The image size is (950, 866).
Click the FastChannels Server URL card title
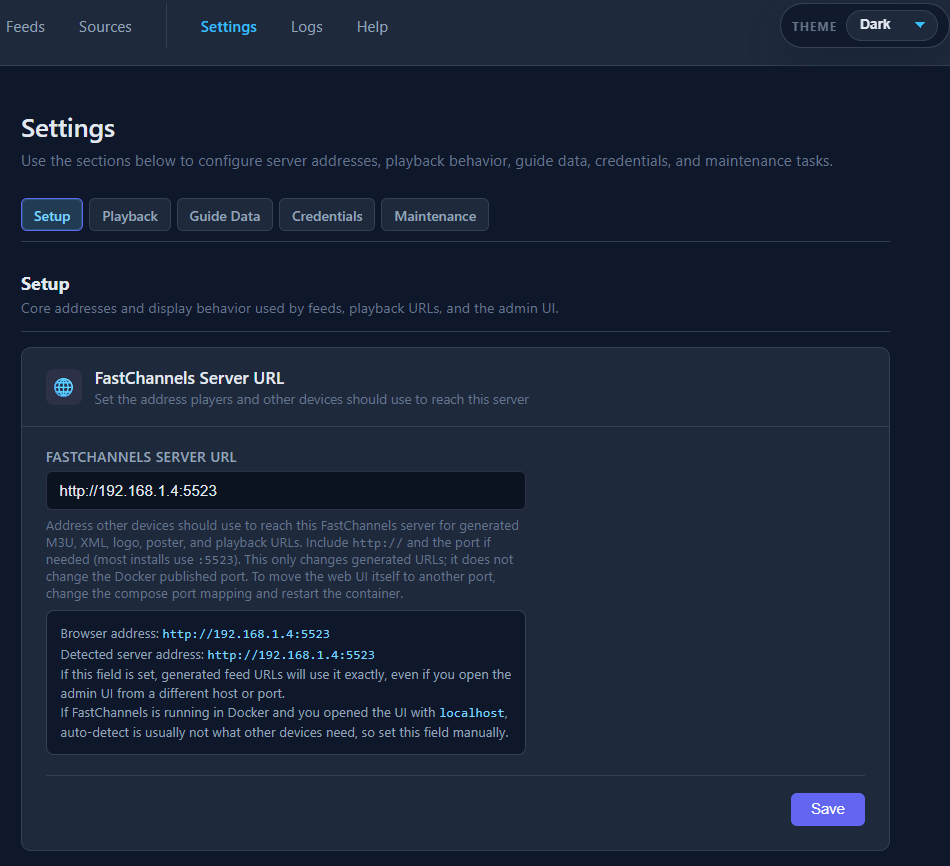coord(189,378)
